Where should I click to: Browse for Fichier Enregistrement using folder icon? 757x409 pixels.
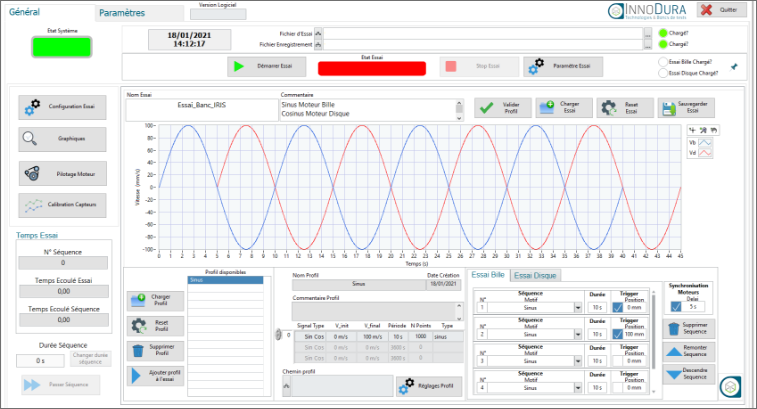point(318,44)
